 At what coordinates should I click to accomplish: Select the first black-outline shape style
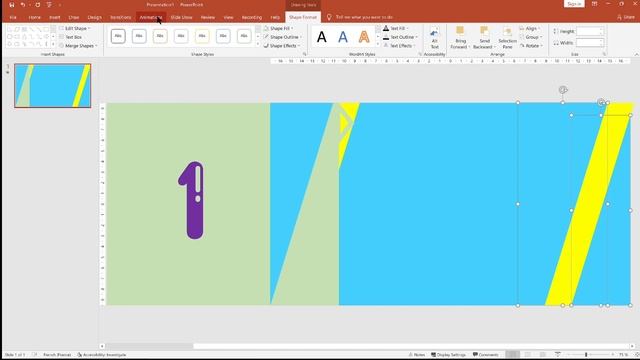click(x=118, y=36)
